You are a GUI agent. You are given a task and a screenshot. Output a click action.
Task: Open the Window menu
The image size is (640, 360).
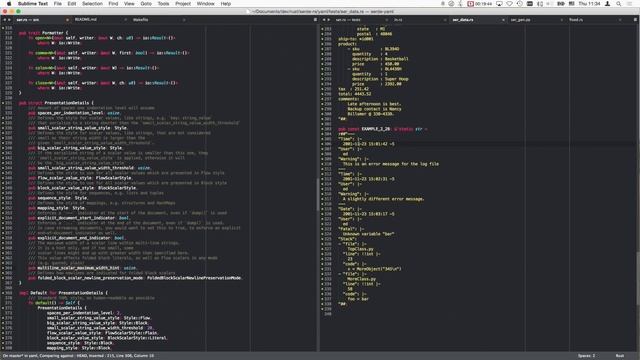click(x=205, y=4)
